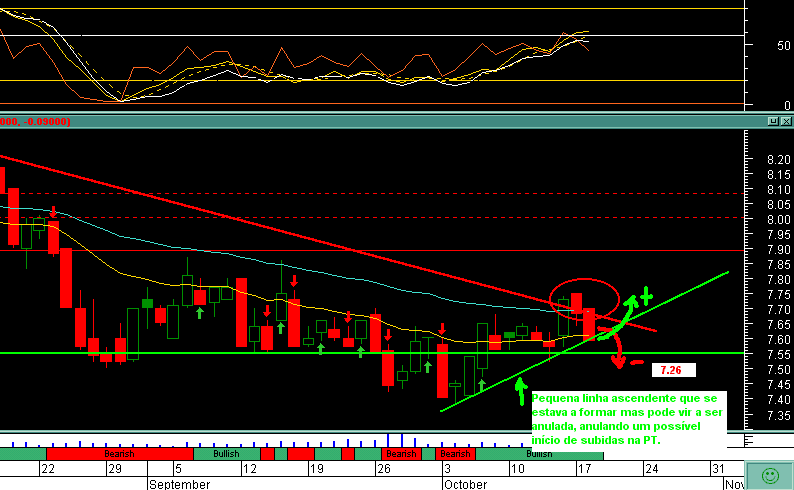Image resolution: width=794 pixels, height=490 pixels.
Task: Maximize the price chart inner pane
Action: click(x=773, y=121)
